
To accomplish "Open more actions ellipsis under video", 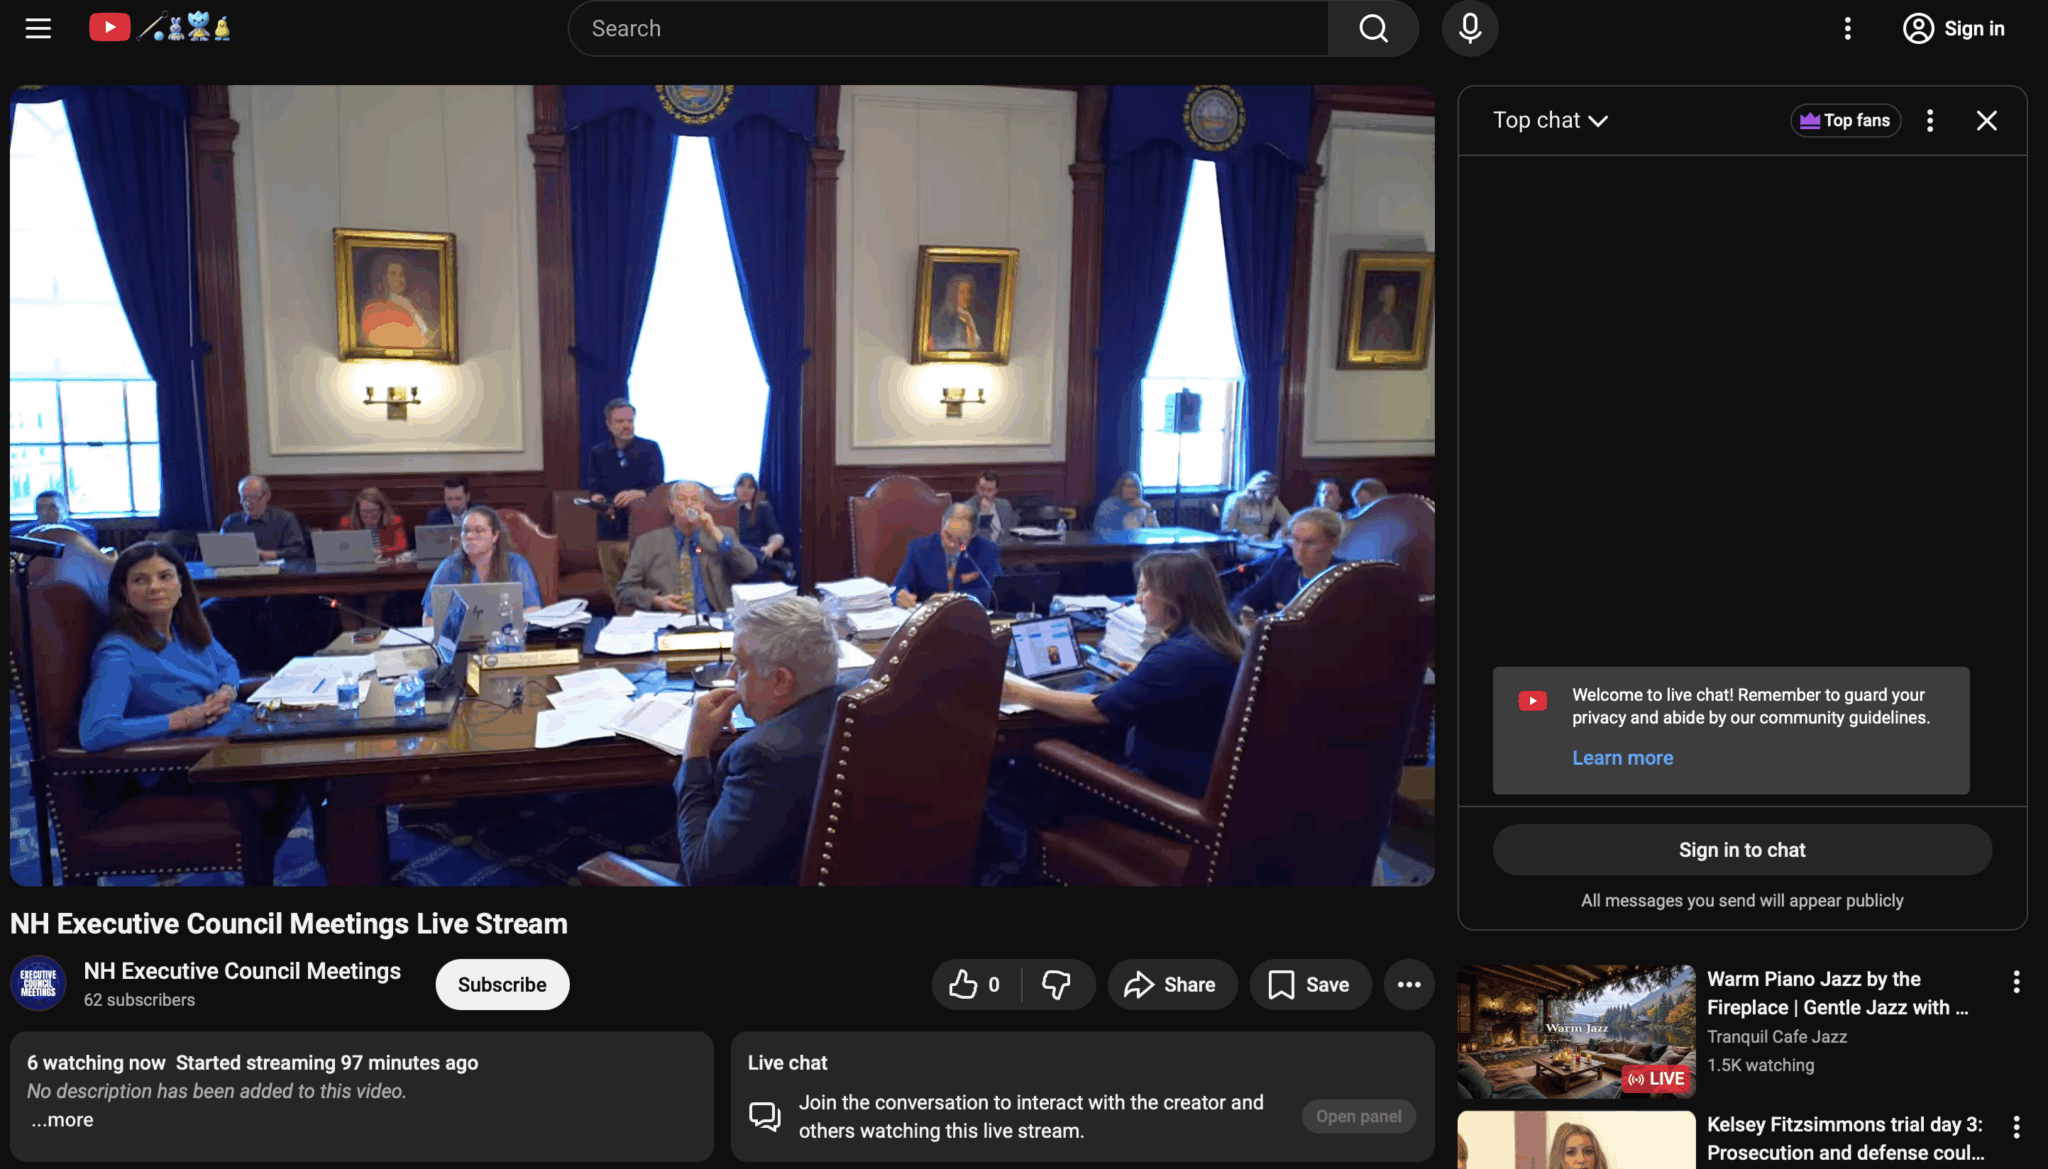I will pyautogui.click(x=1409, y=985).
